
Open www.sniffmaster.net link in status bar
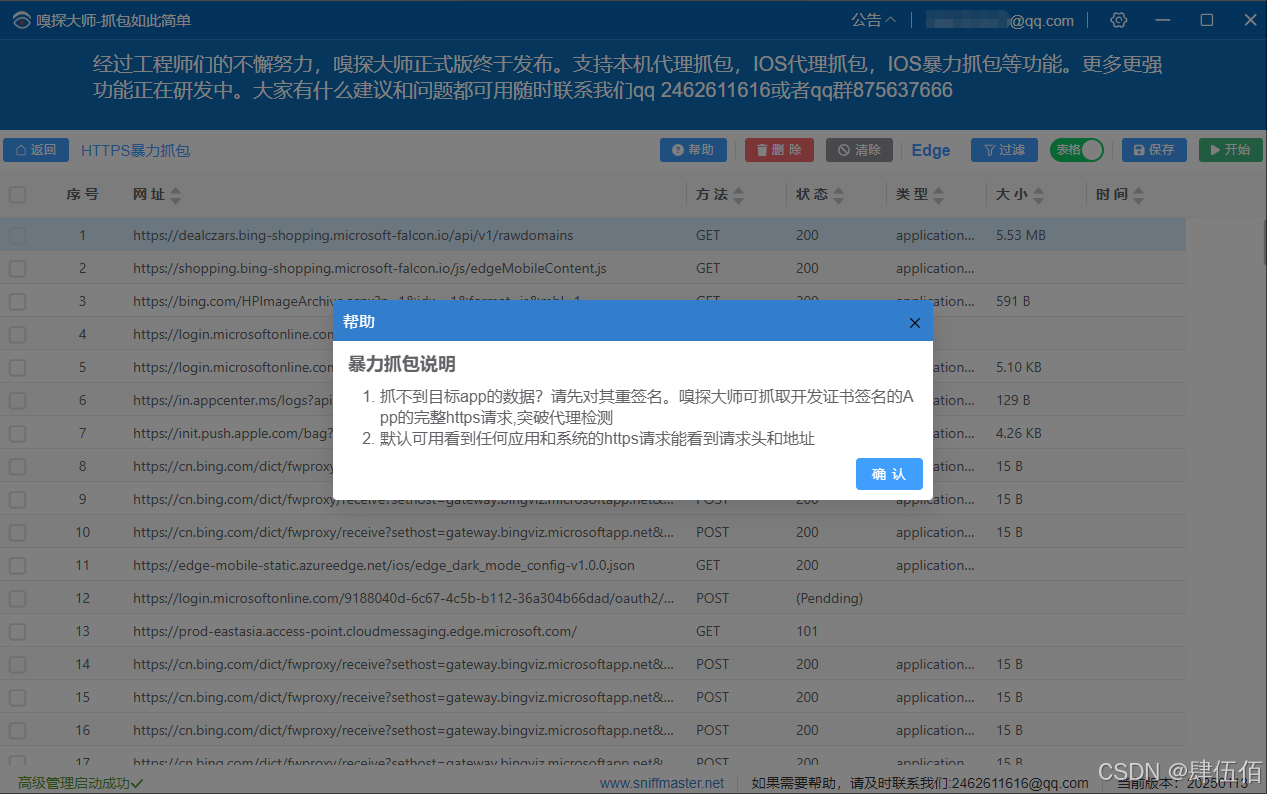(x=662, y=784)
